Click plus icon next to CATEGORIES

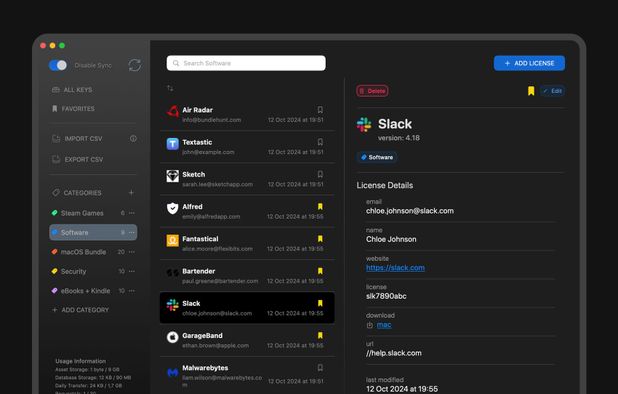tap(131, 192)
